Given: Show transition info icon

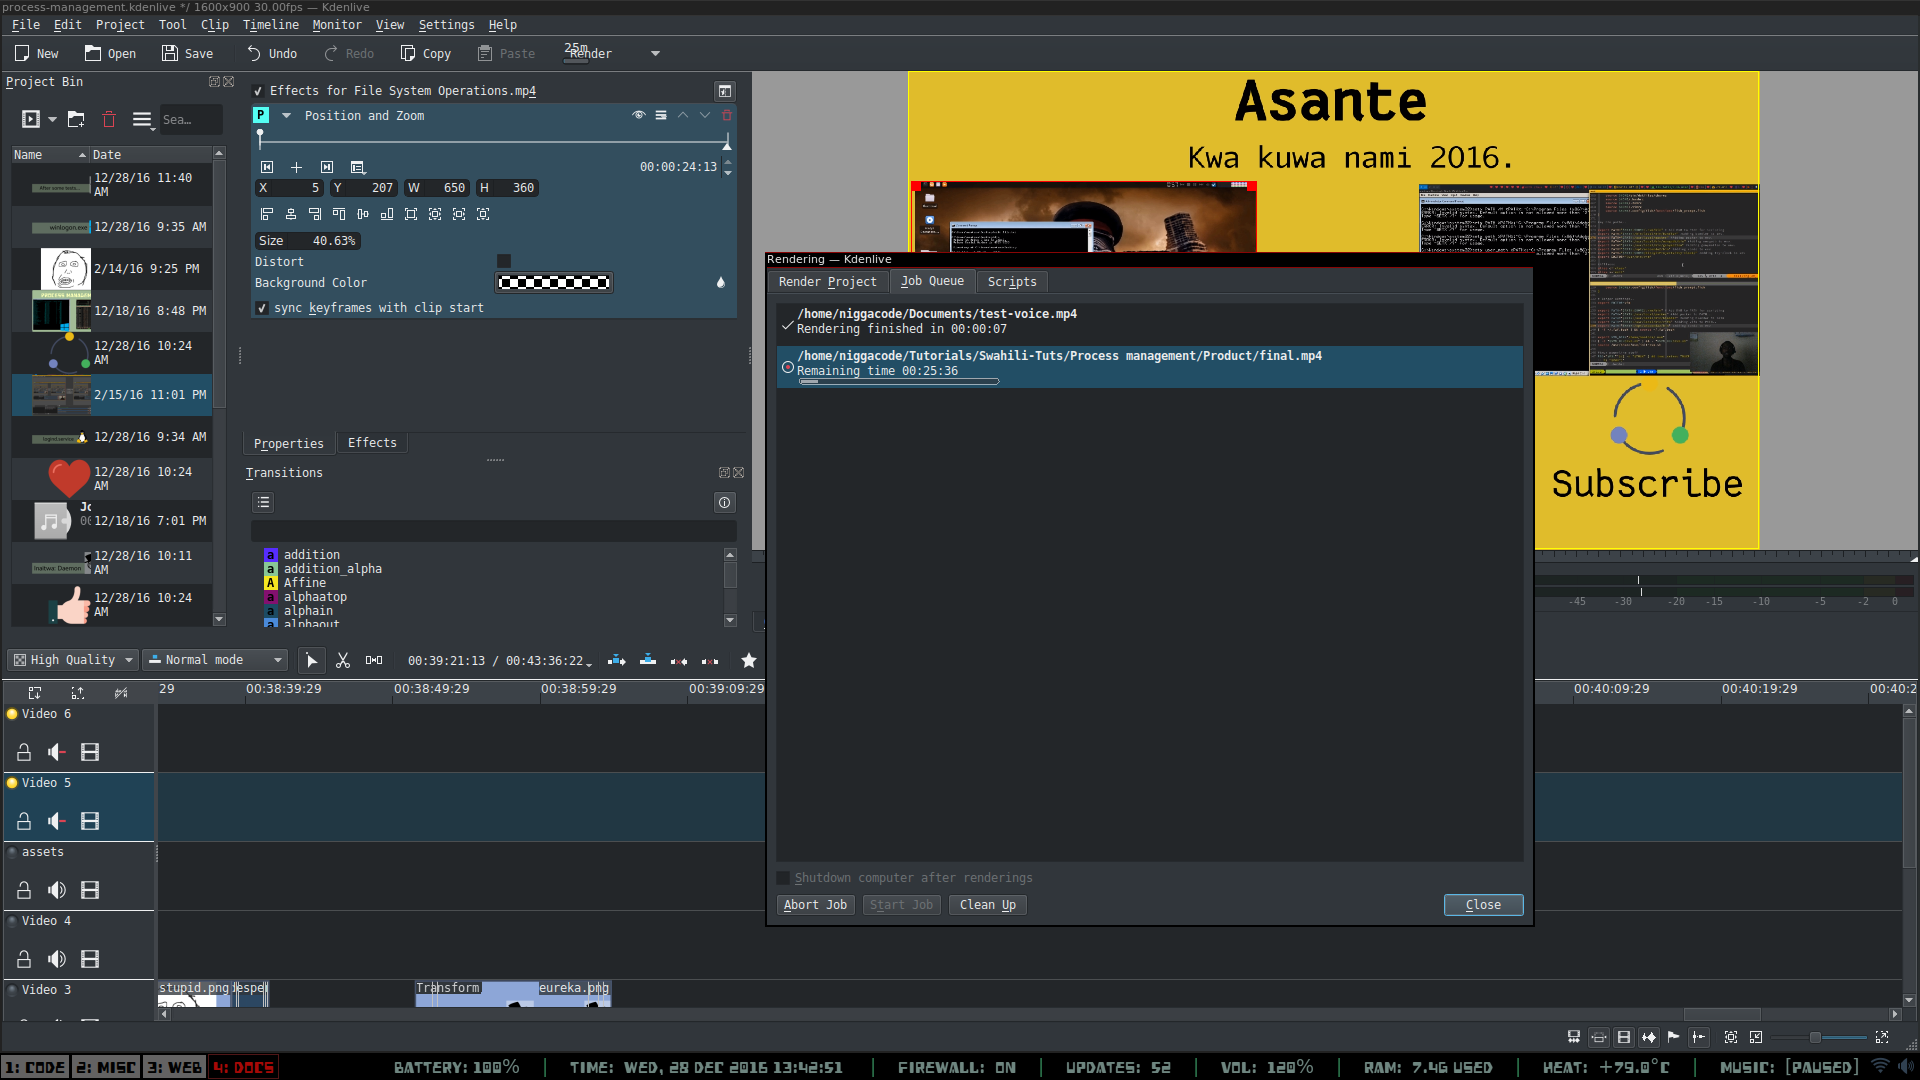Looking at the screenshot, I should coord(725,502).
